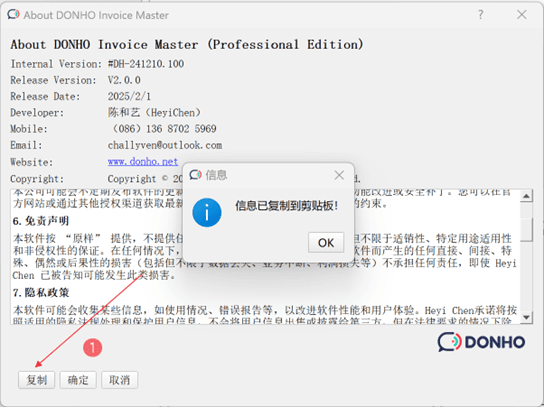544x407 pixels.
Task: Confirm the clipboard message with OK
Action: pos(326,243)
